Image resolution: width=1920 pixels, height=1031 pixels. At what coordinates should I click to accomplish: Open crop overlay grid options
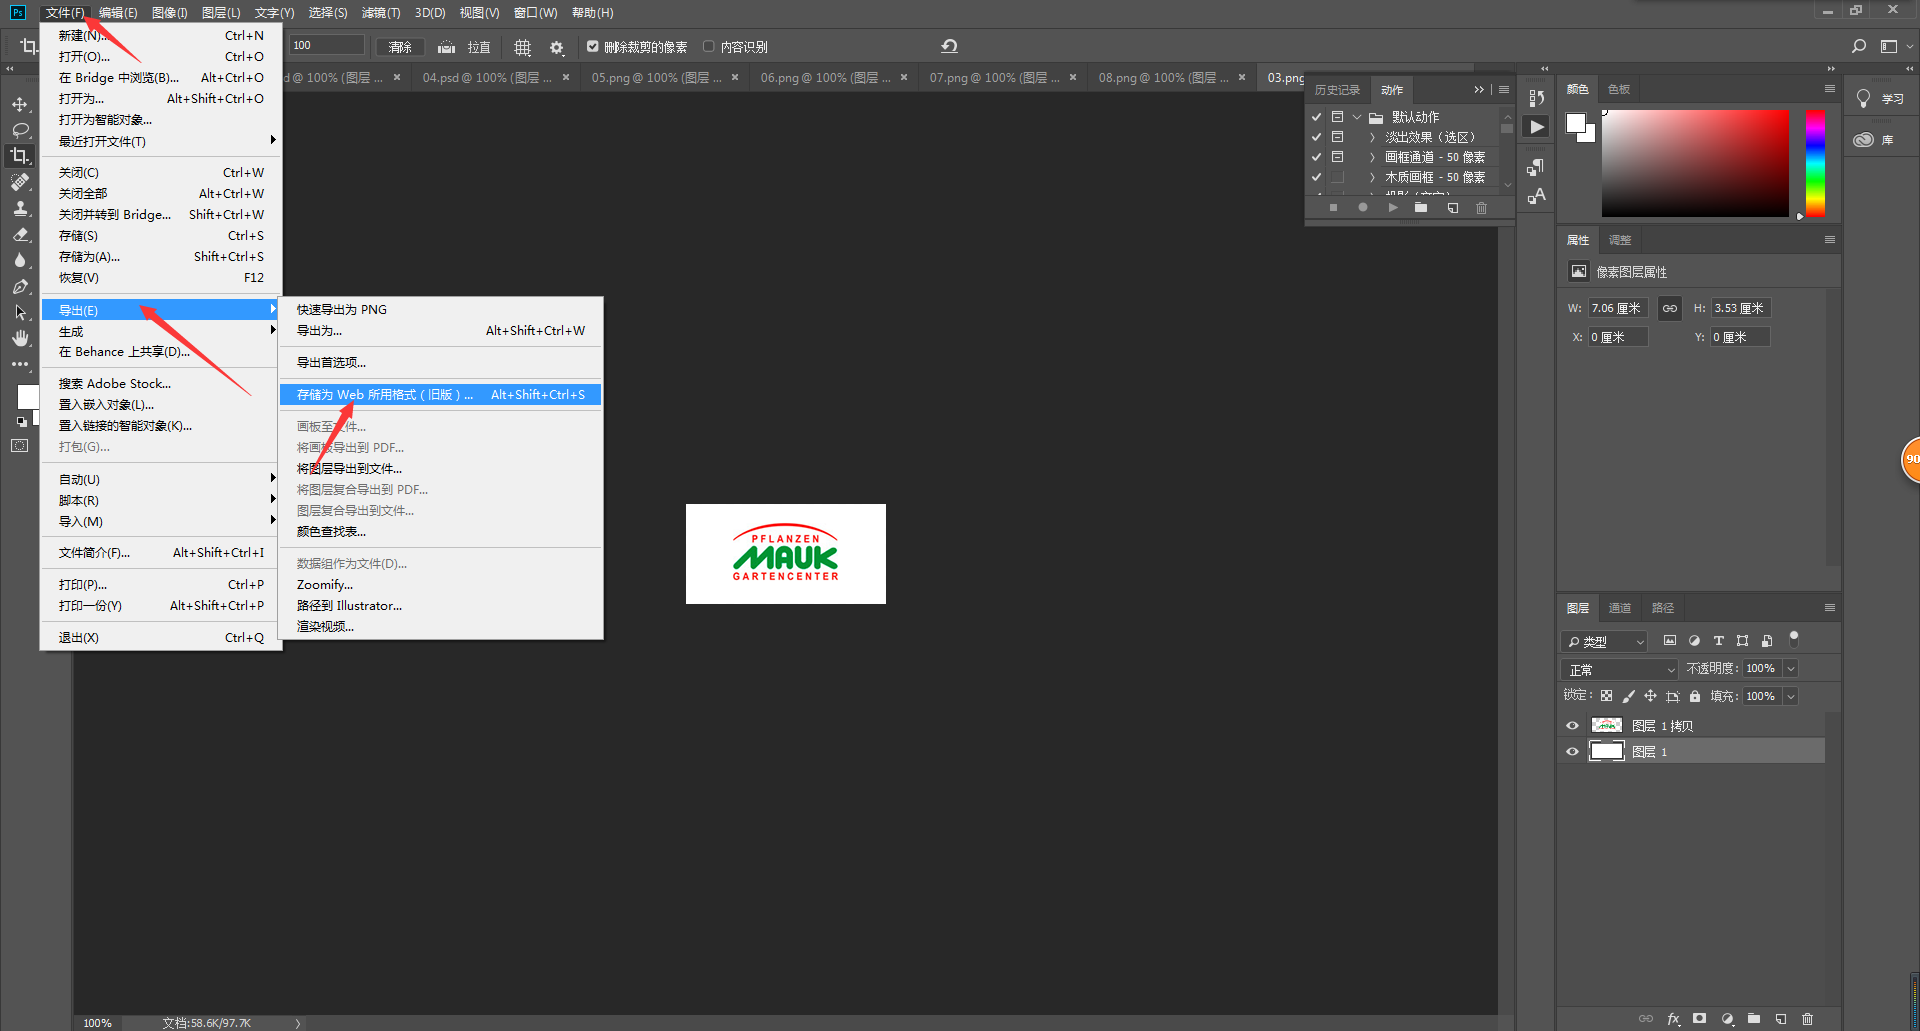[523, 47]
